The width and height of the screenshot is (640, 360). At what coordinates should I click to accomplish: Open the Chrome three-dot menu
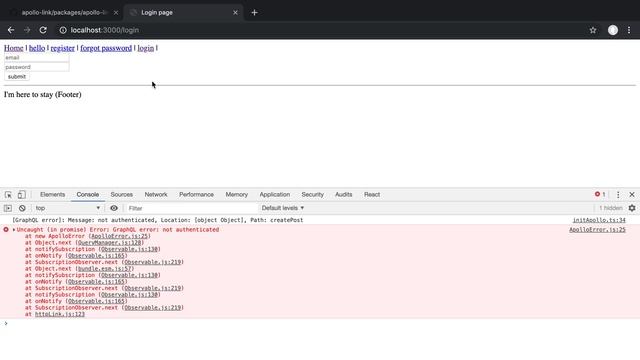point(629,30)
